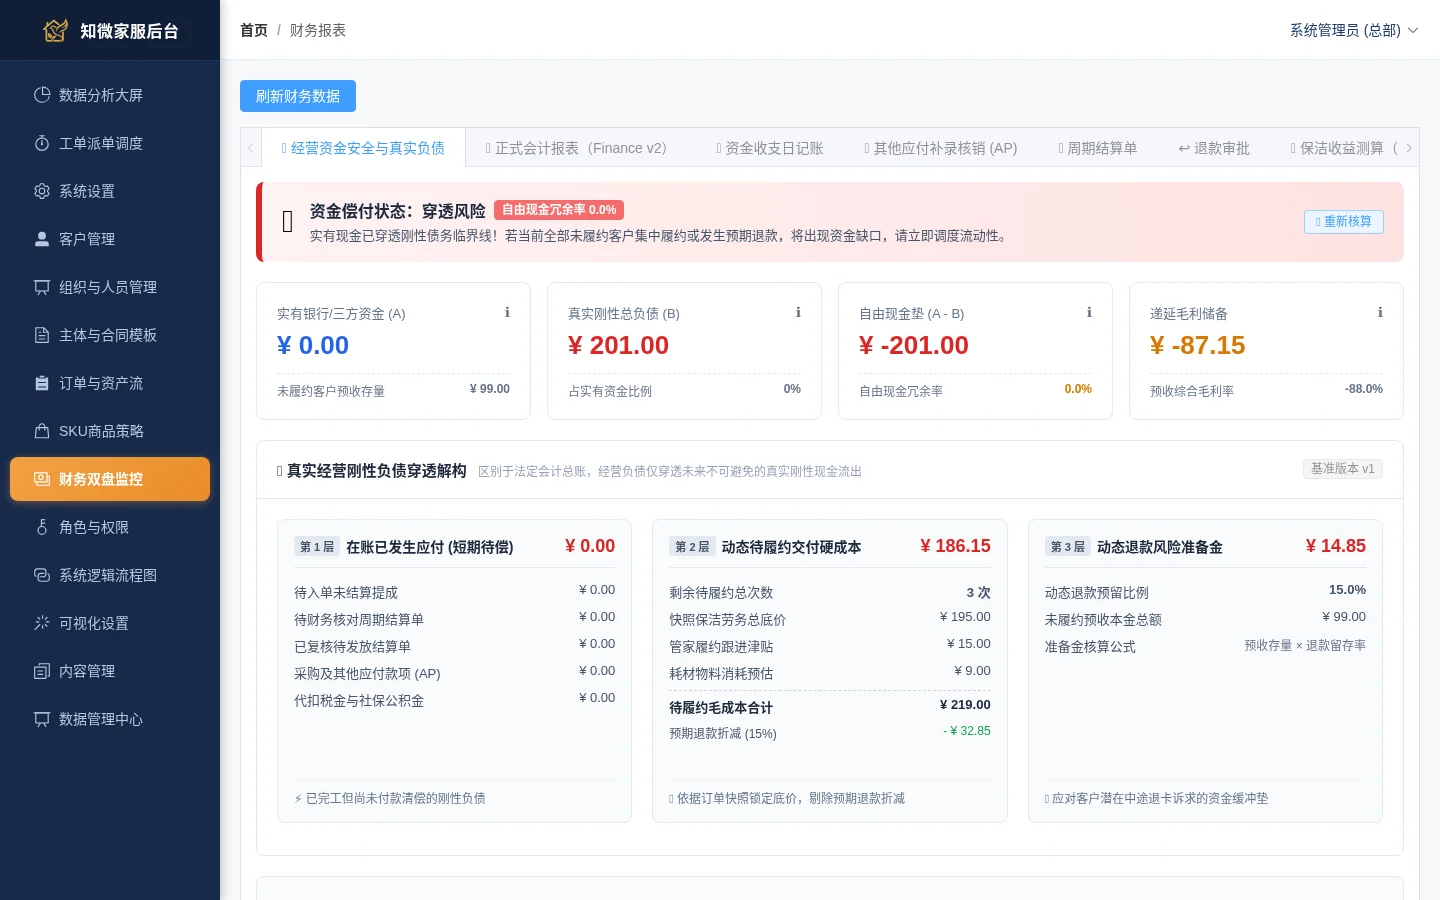
Task: Open SKU商品策略 menu item
Action: pyautogui.click(x=110, y=431)
